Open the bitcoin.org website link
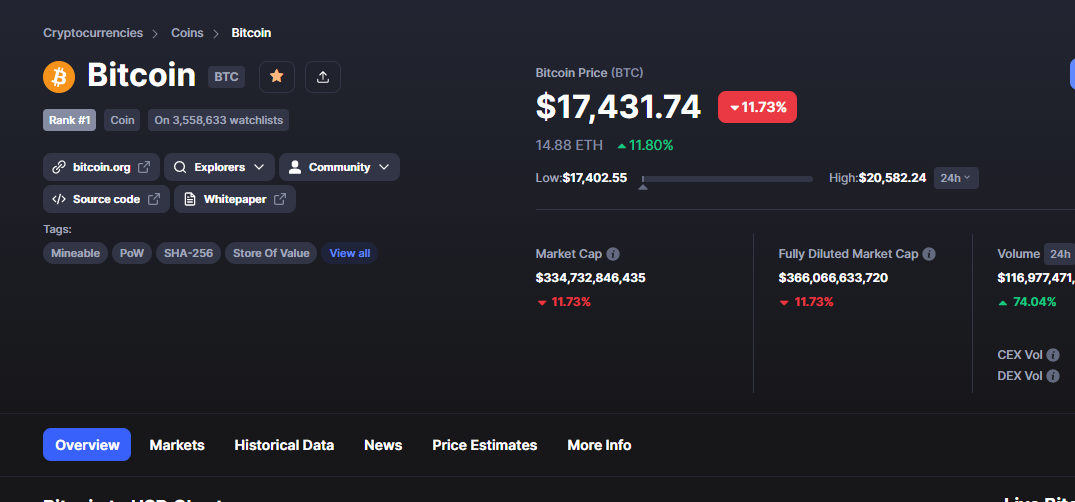 (101, 167)
